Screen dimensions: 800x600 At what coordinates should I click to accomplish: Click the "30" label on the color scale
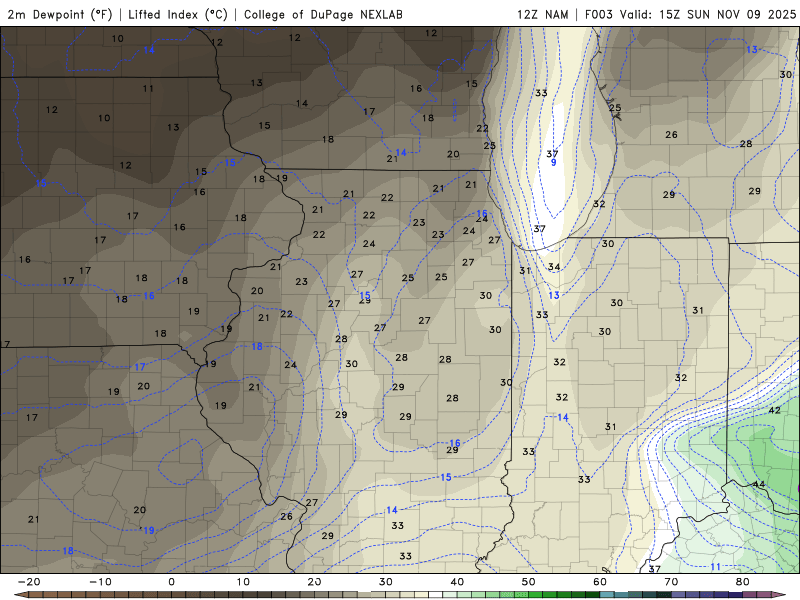click(386, 582)
